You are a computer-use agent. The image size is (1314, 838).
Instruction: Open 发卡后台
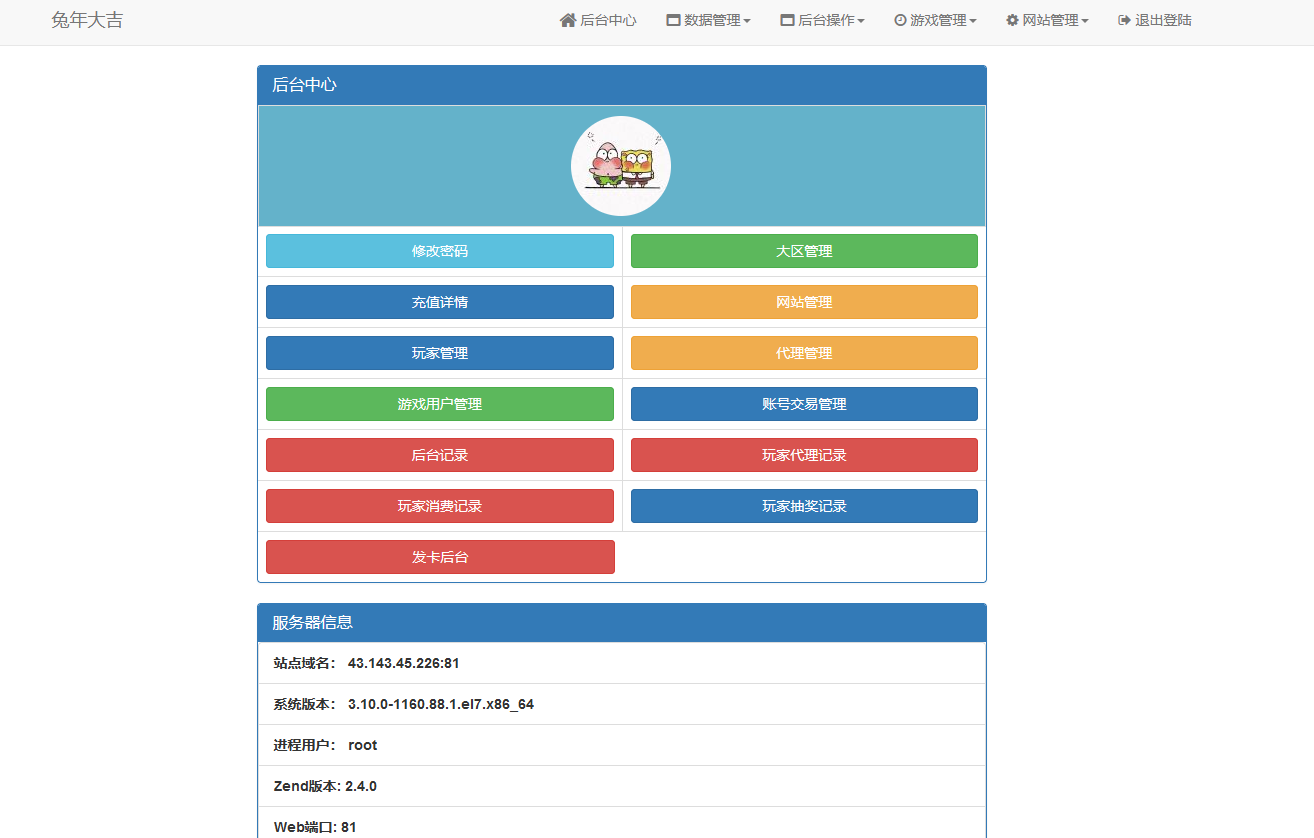440,557
